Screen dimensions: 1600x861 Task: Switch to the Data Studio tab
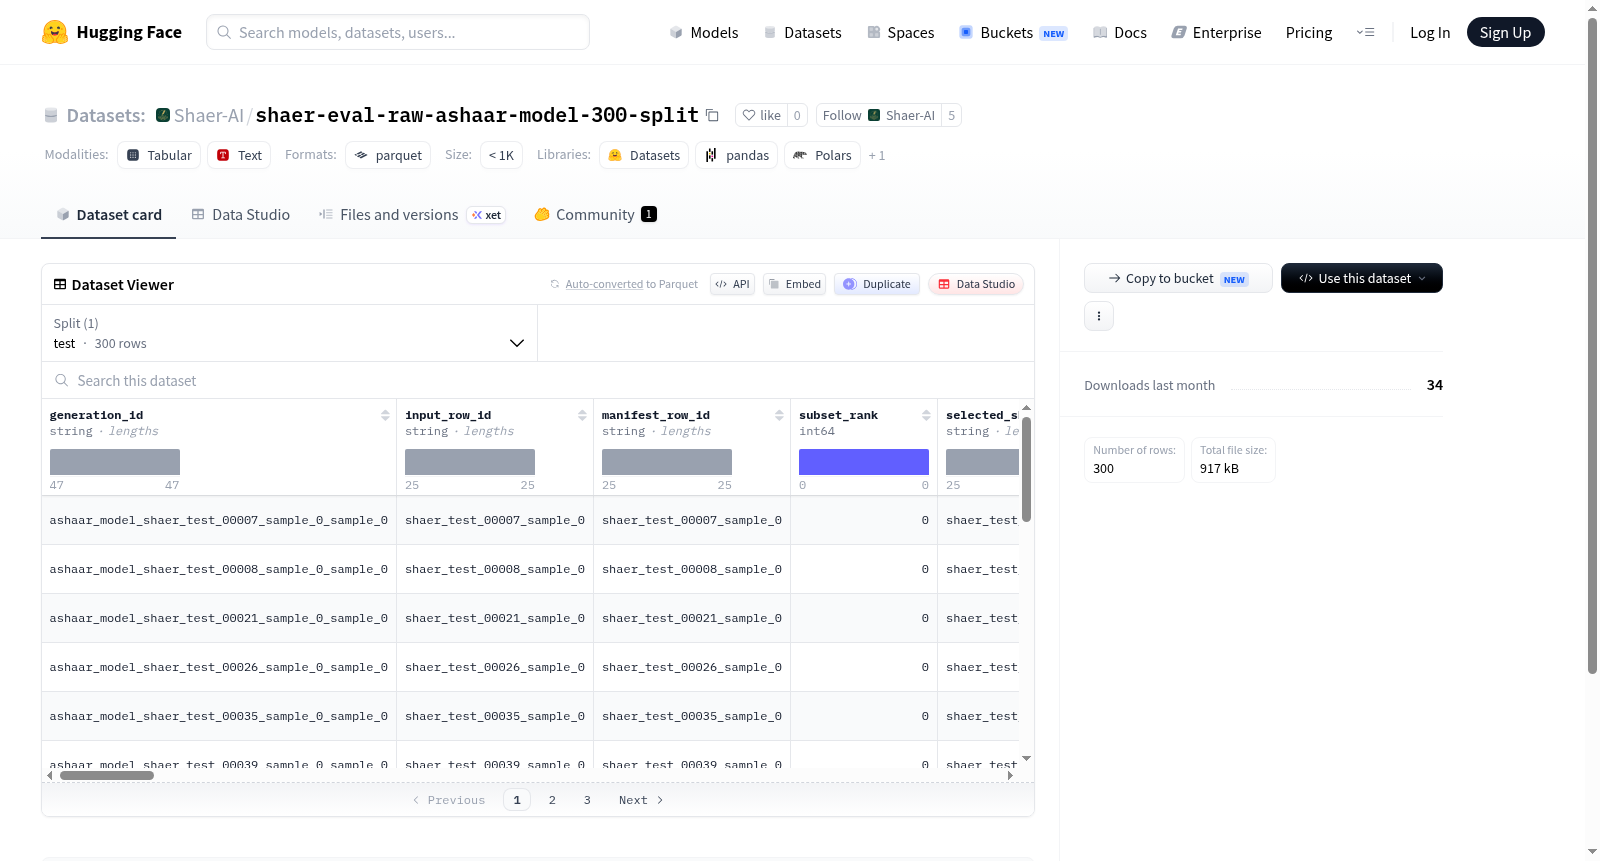(241, 215)
